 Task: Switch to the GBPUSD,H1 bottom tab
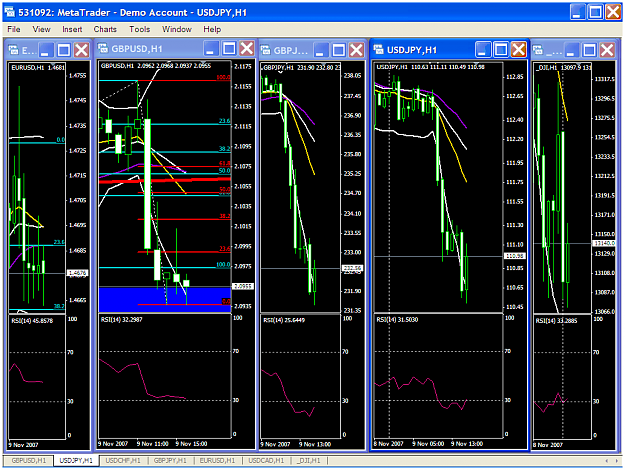pos(28,460)
